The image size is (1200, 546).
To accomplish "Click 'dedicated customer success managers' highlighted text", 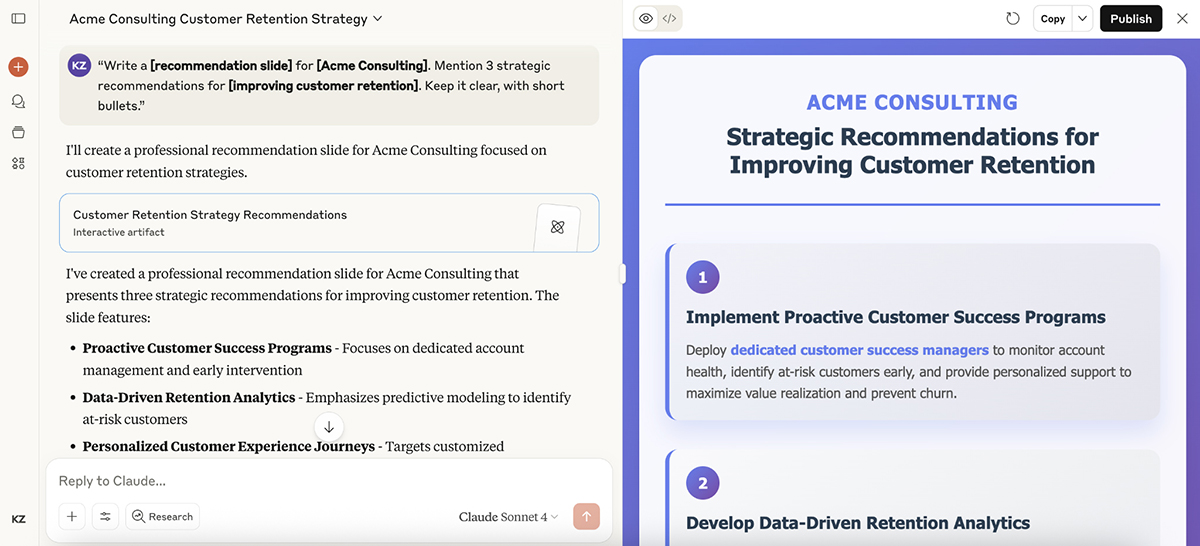I will 859,350.
